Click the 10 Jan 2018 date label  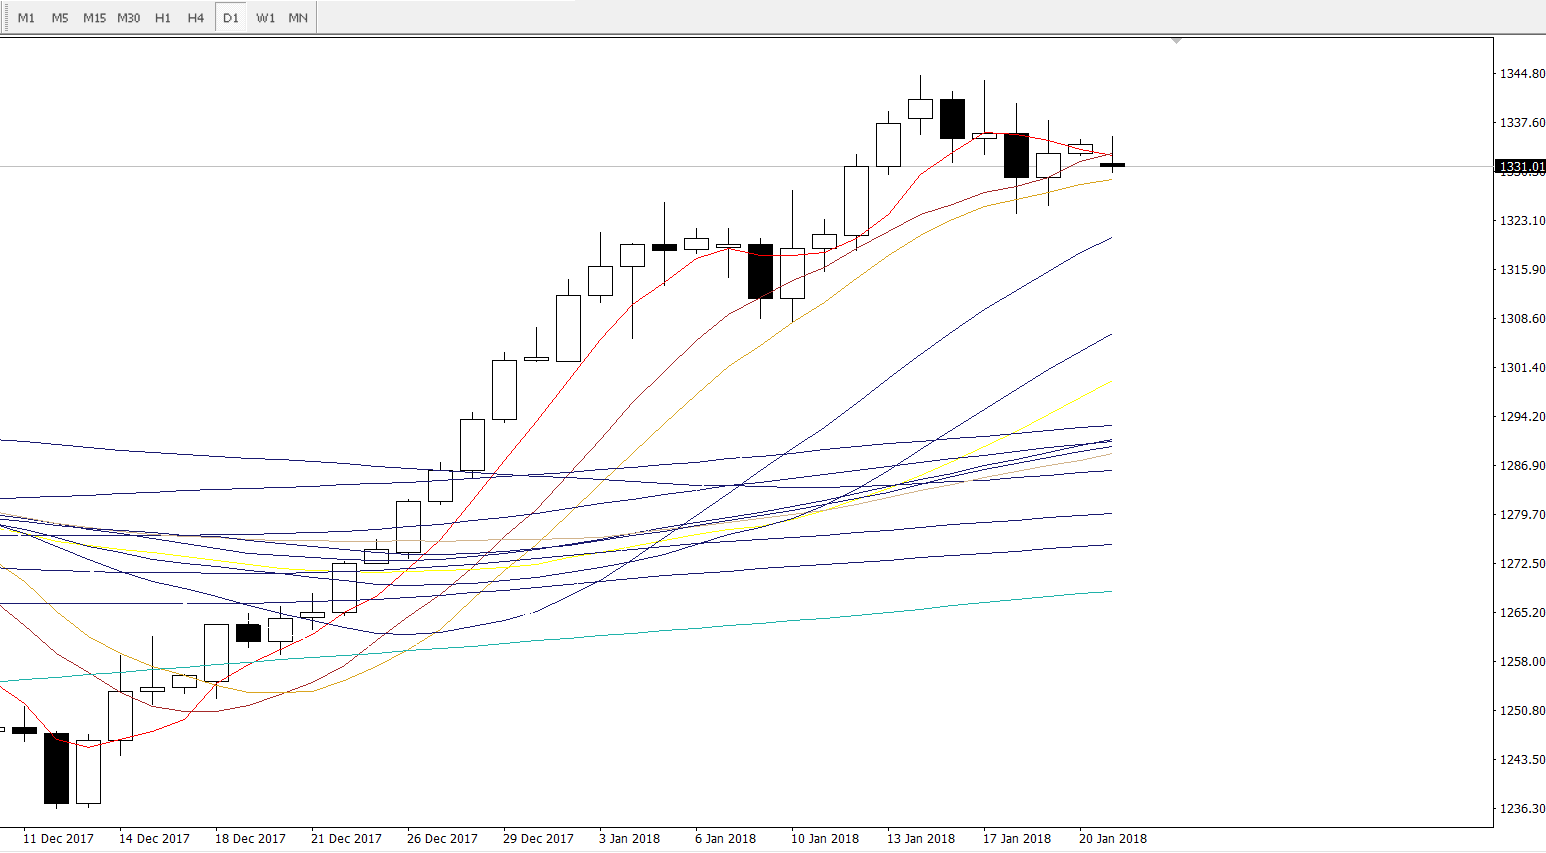[x=825, y=839]
